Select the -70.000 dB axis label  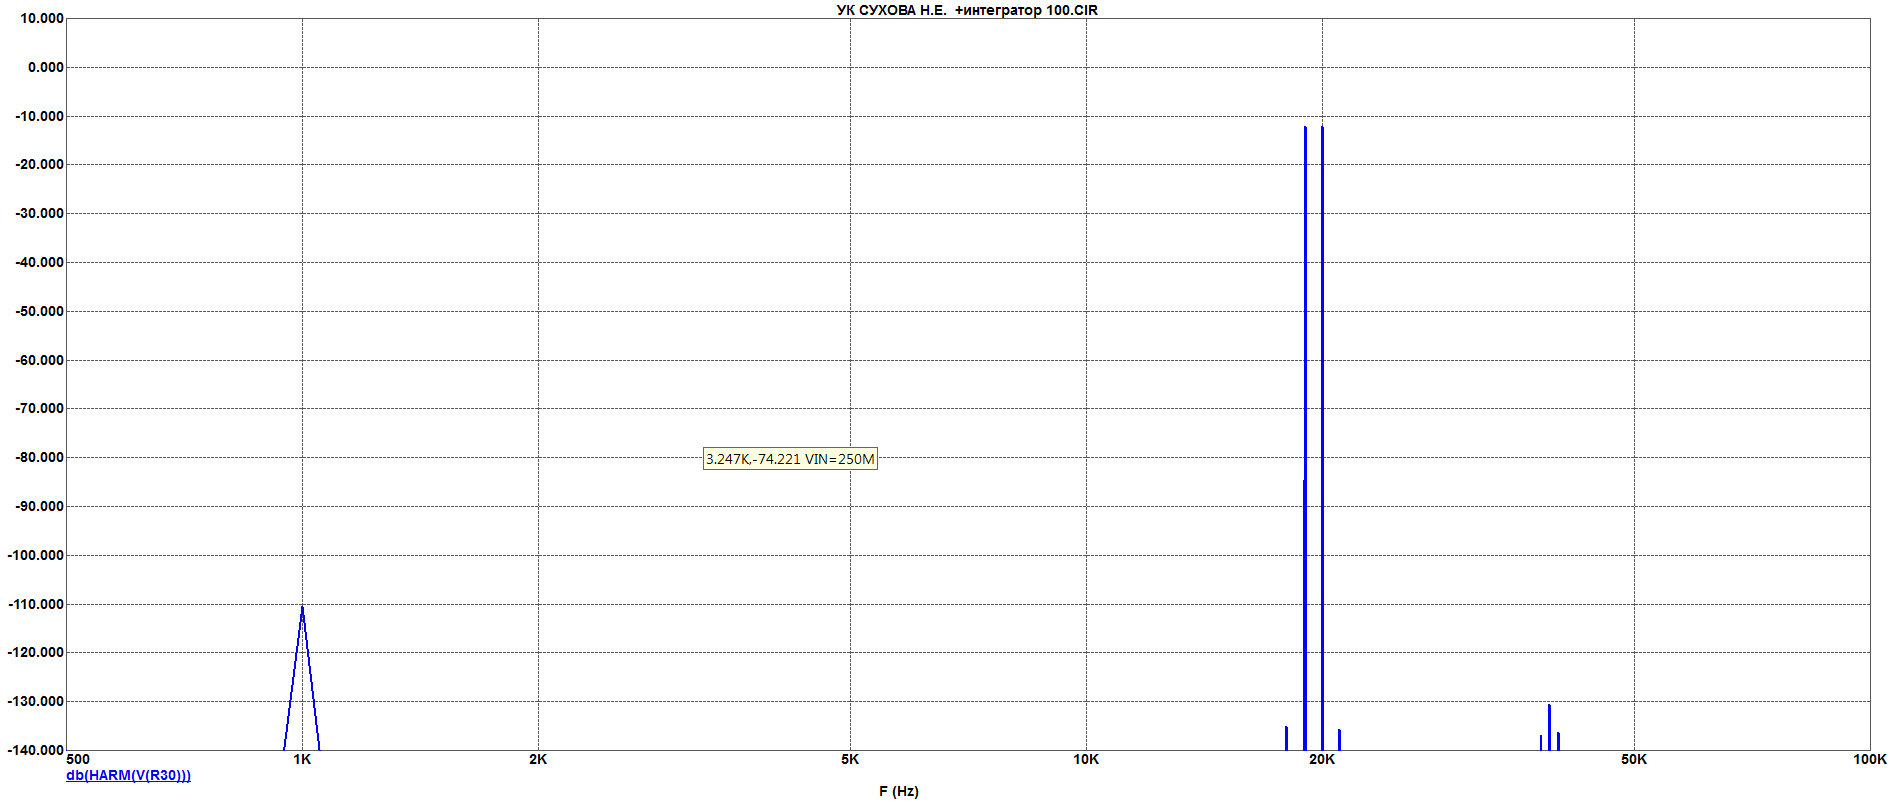point(39,408)
